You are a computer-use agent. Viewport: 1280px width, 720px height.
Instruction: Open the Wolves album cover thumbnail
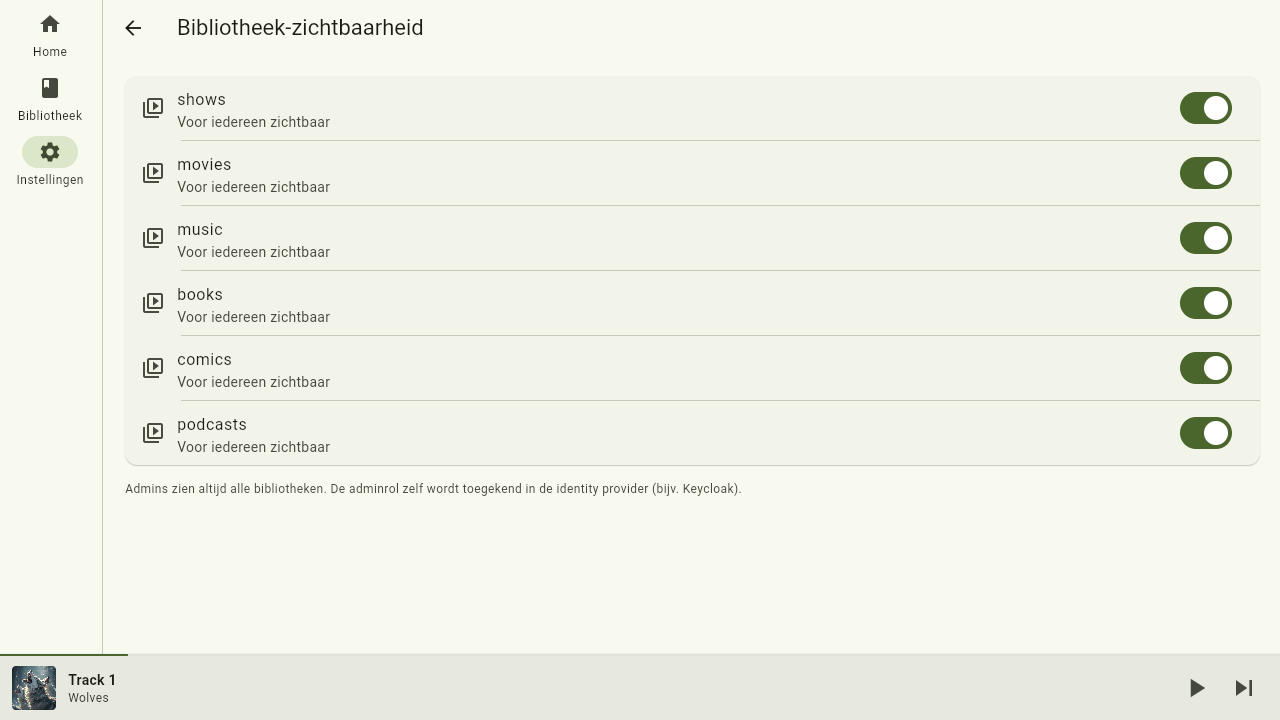click(x=34, y=688)
